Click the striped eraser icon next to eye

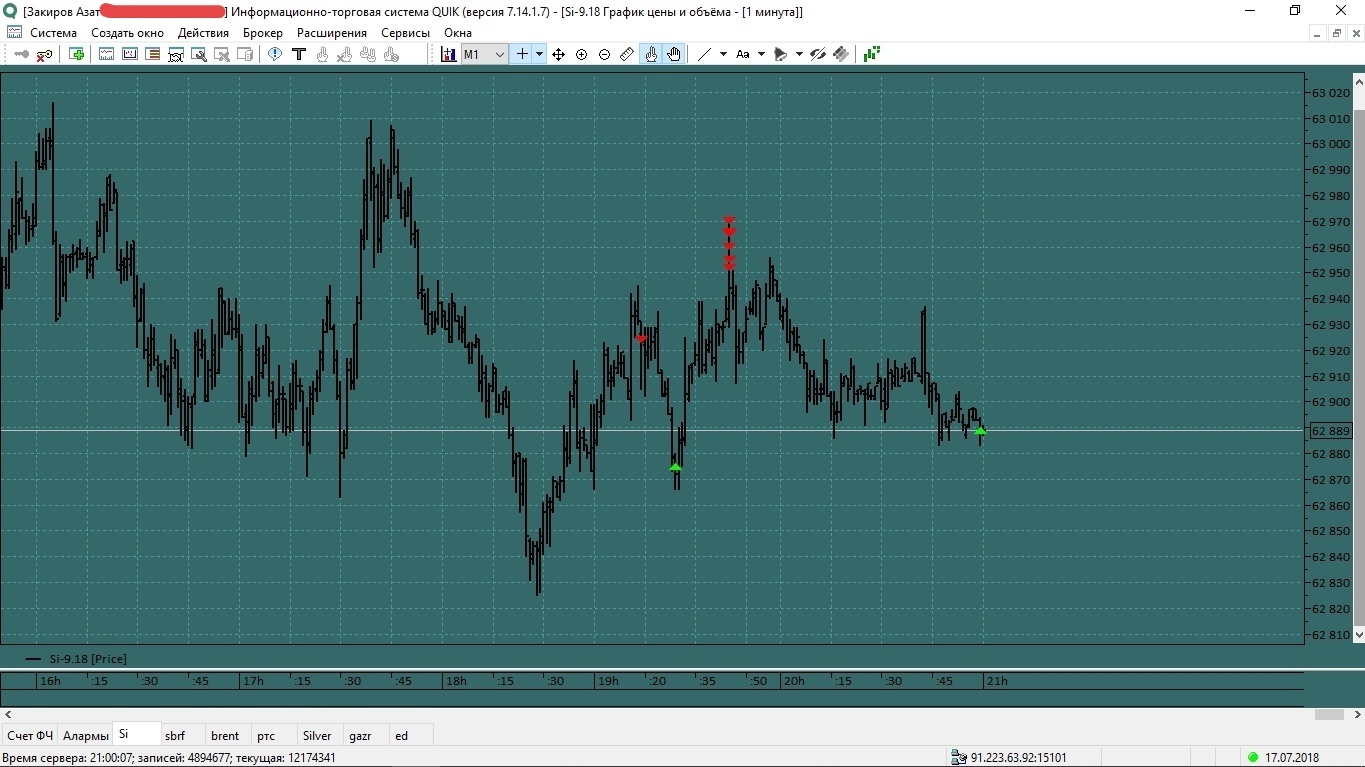click(841, 54)
